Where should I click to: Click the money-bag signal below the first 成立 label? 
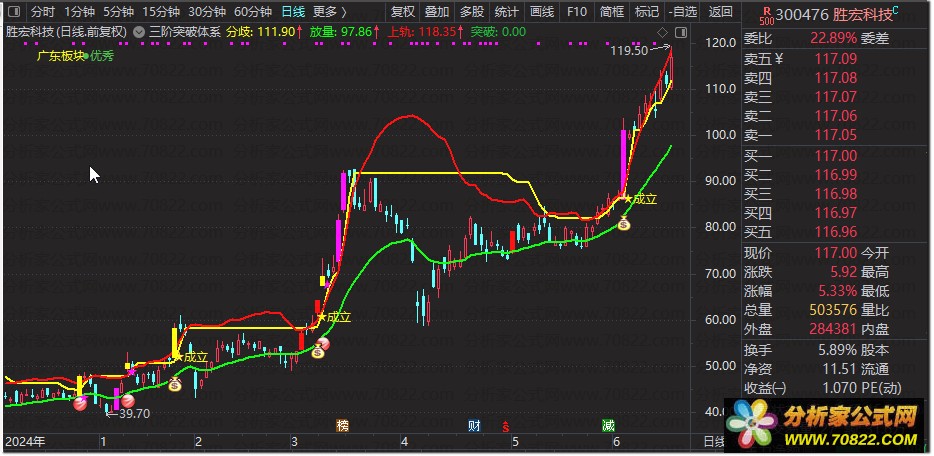(x=175, y=385)
